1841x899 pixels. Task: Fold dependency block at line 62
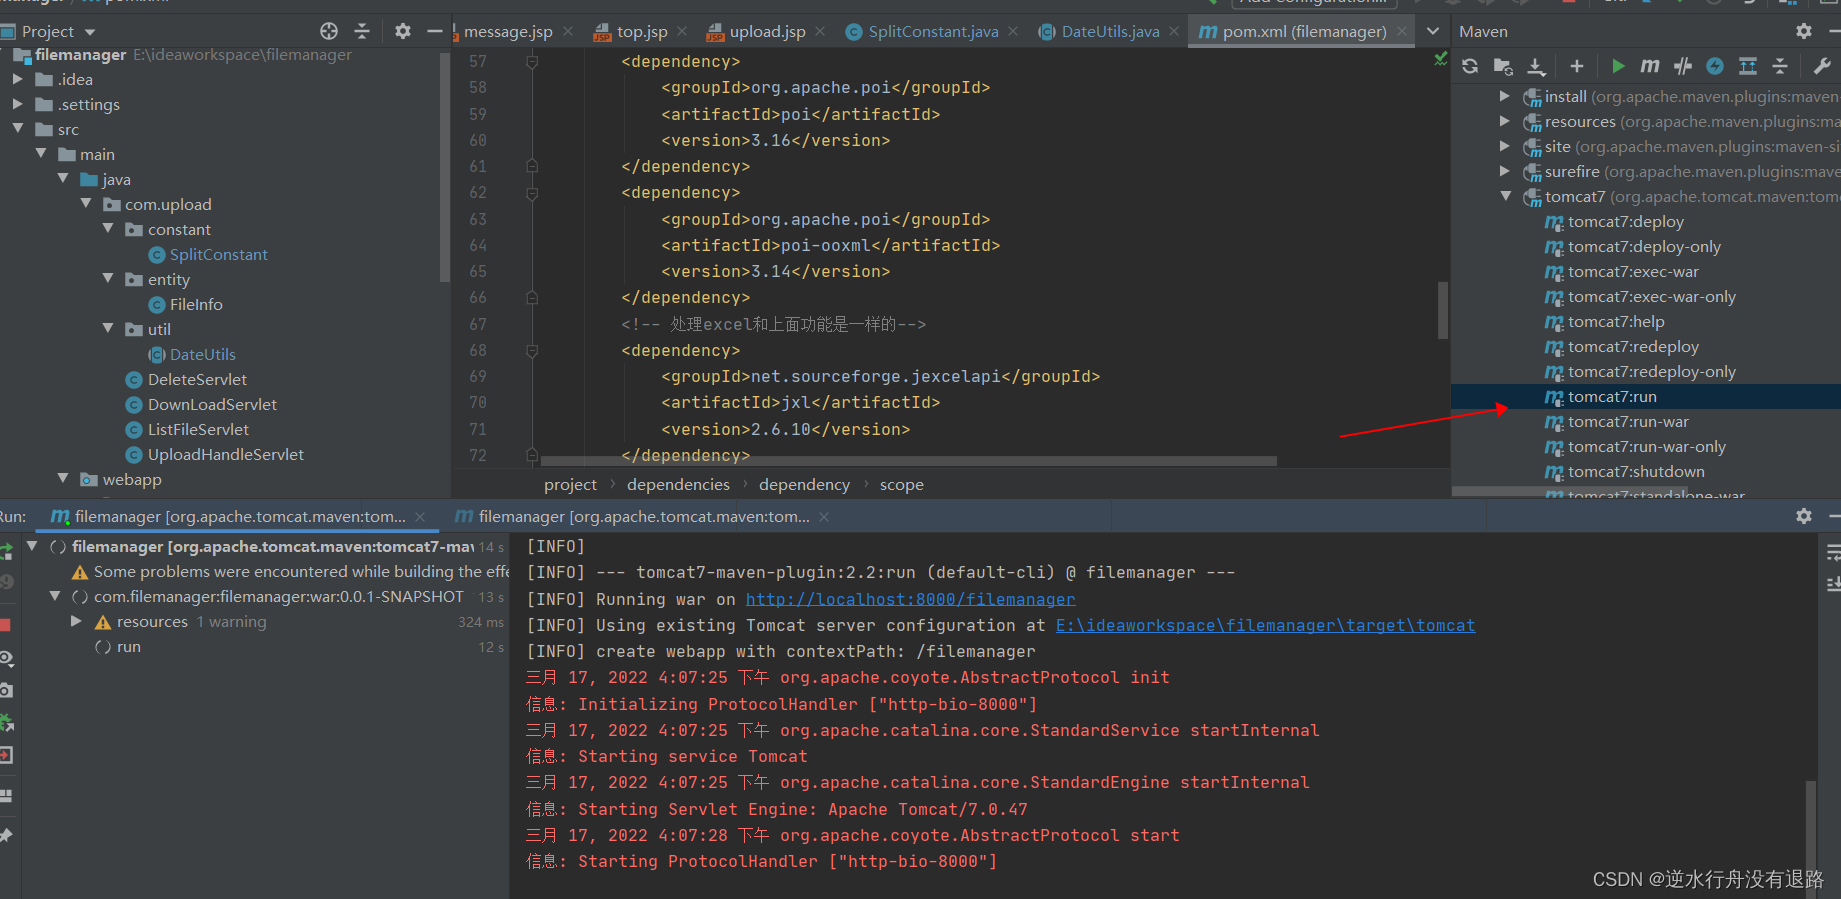coord(532,193)
